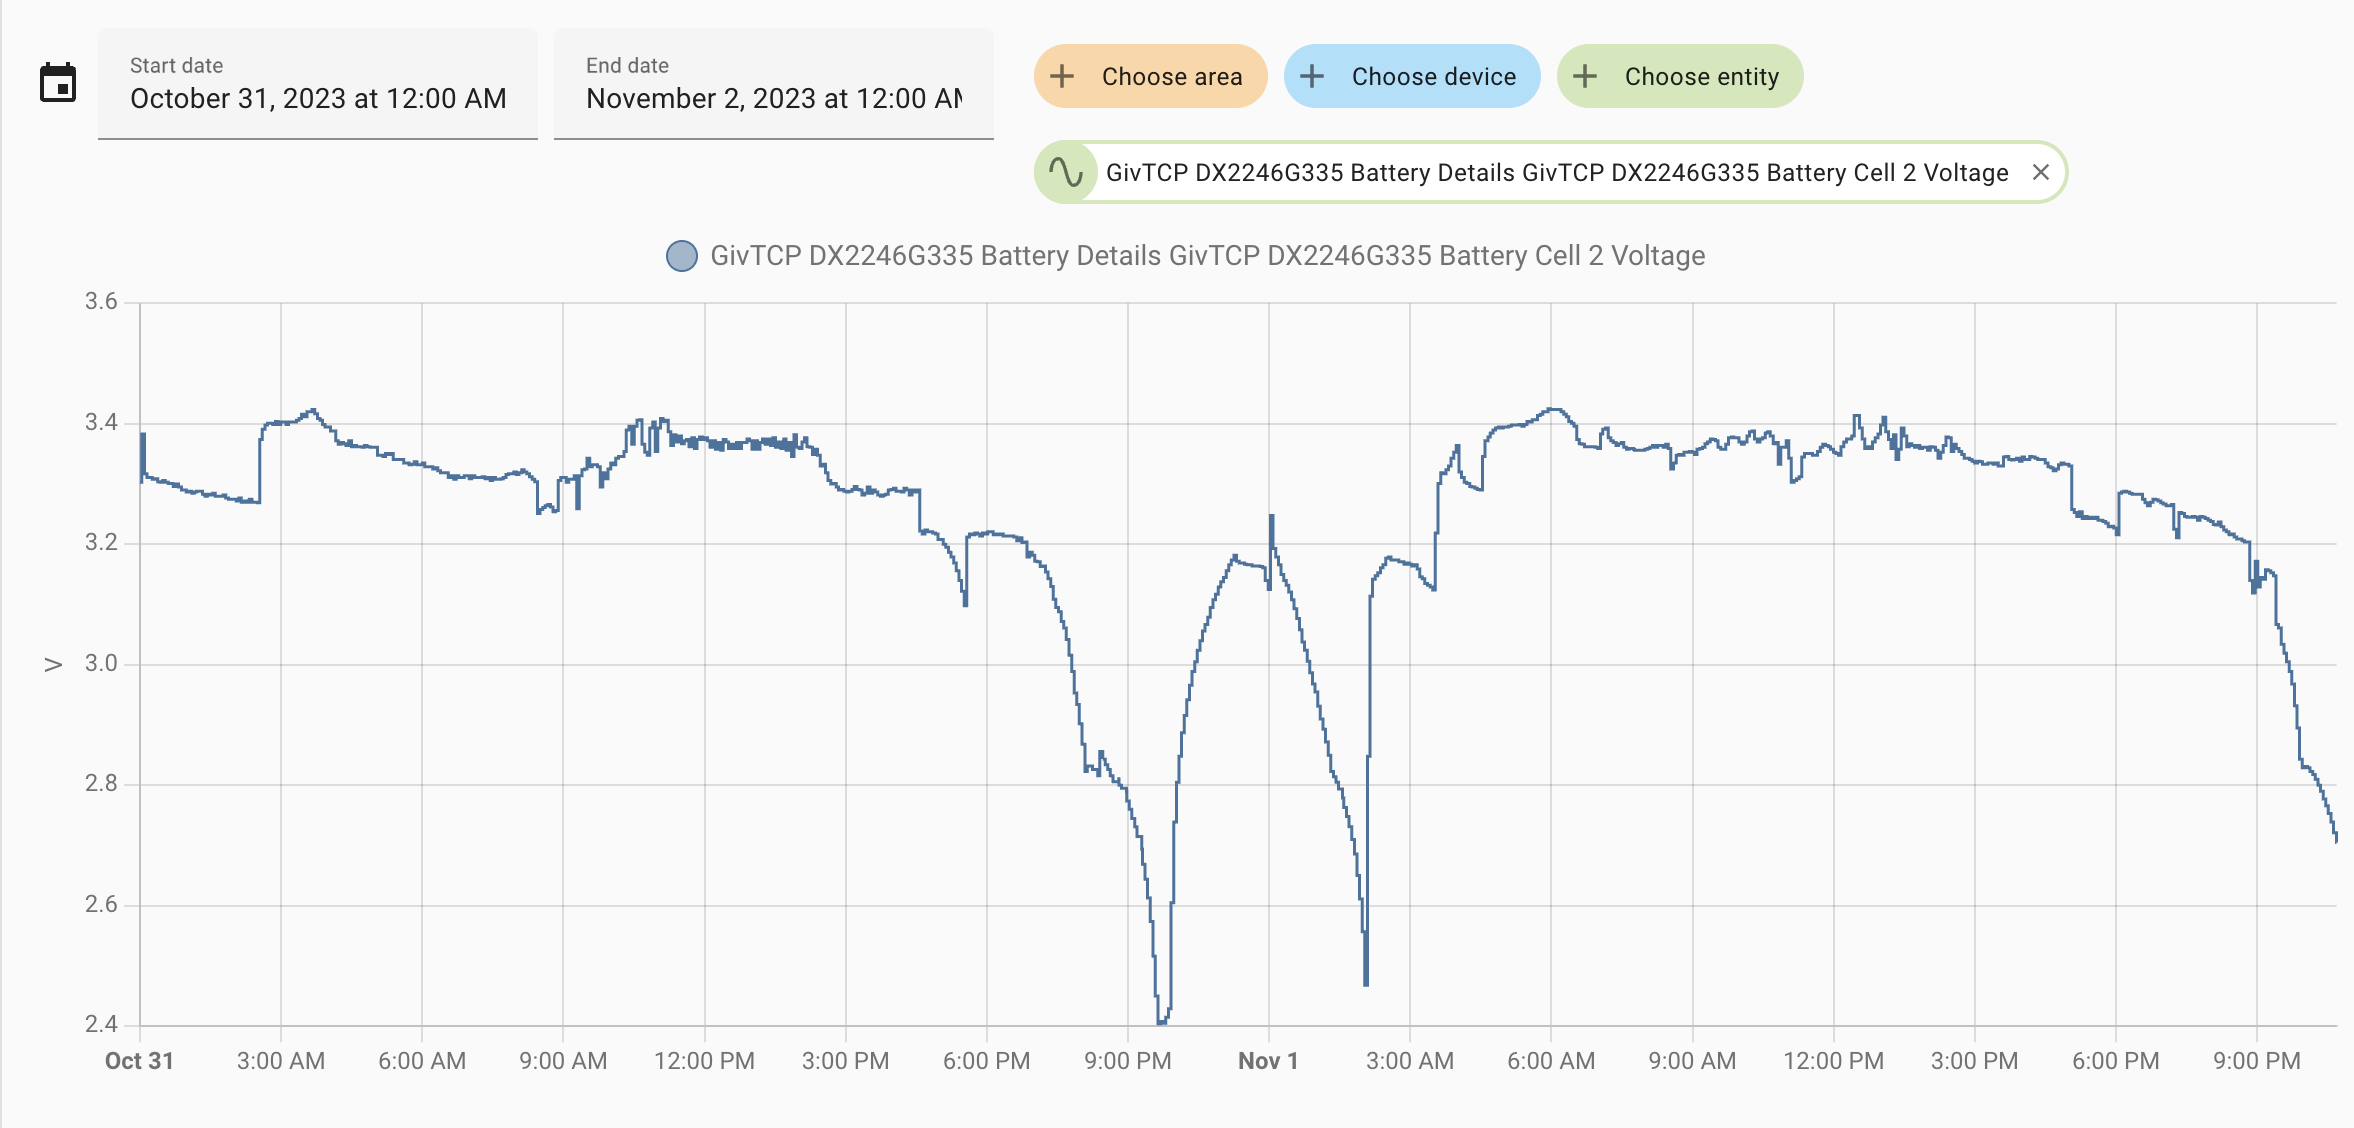Viewport: 2354px width, 1128px height.
Task: Click the '3:00 AM' label right after Nov 1
Action: point(1410,1061)
